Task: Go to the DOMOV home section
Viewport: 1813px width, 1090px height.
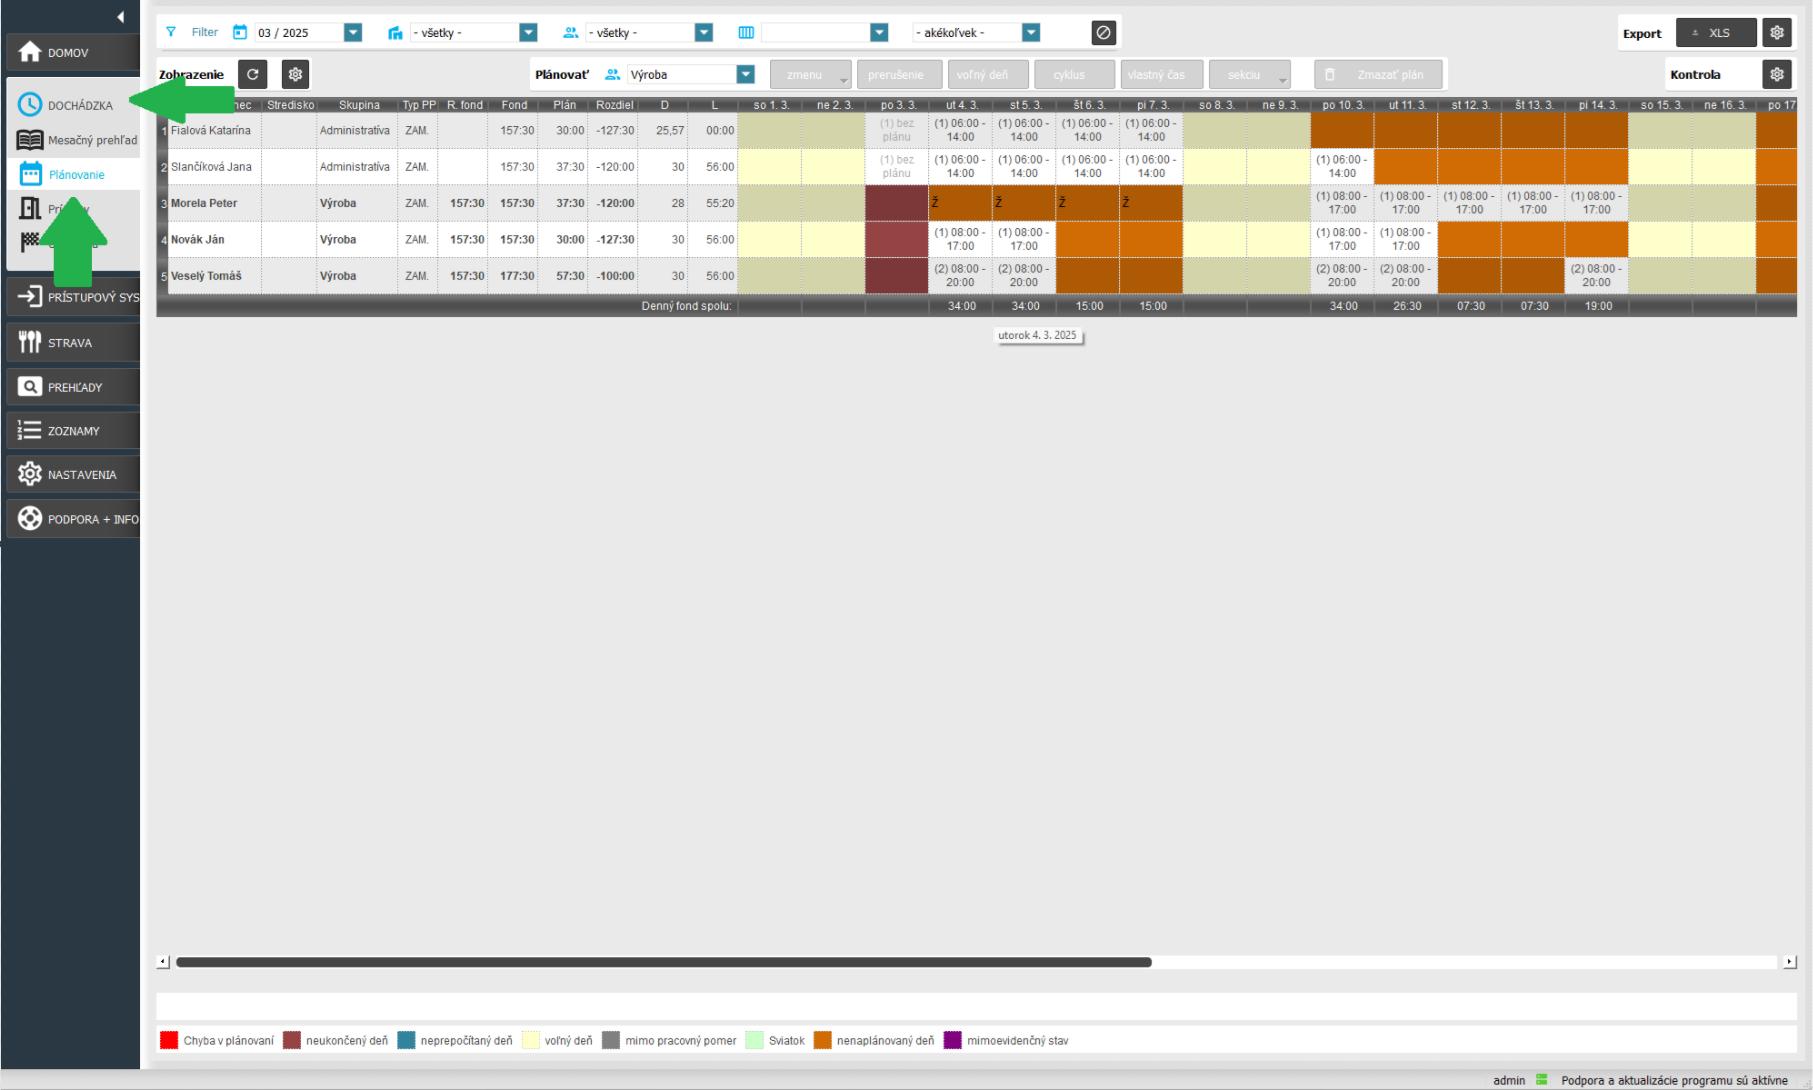Action: tap(70, 53)
